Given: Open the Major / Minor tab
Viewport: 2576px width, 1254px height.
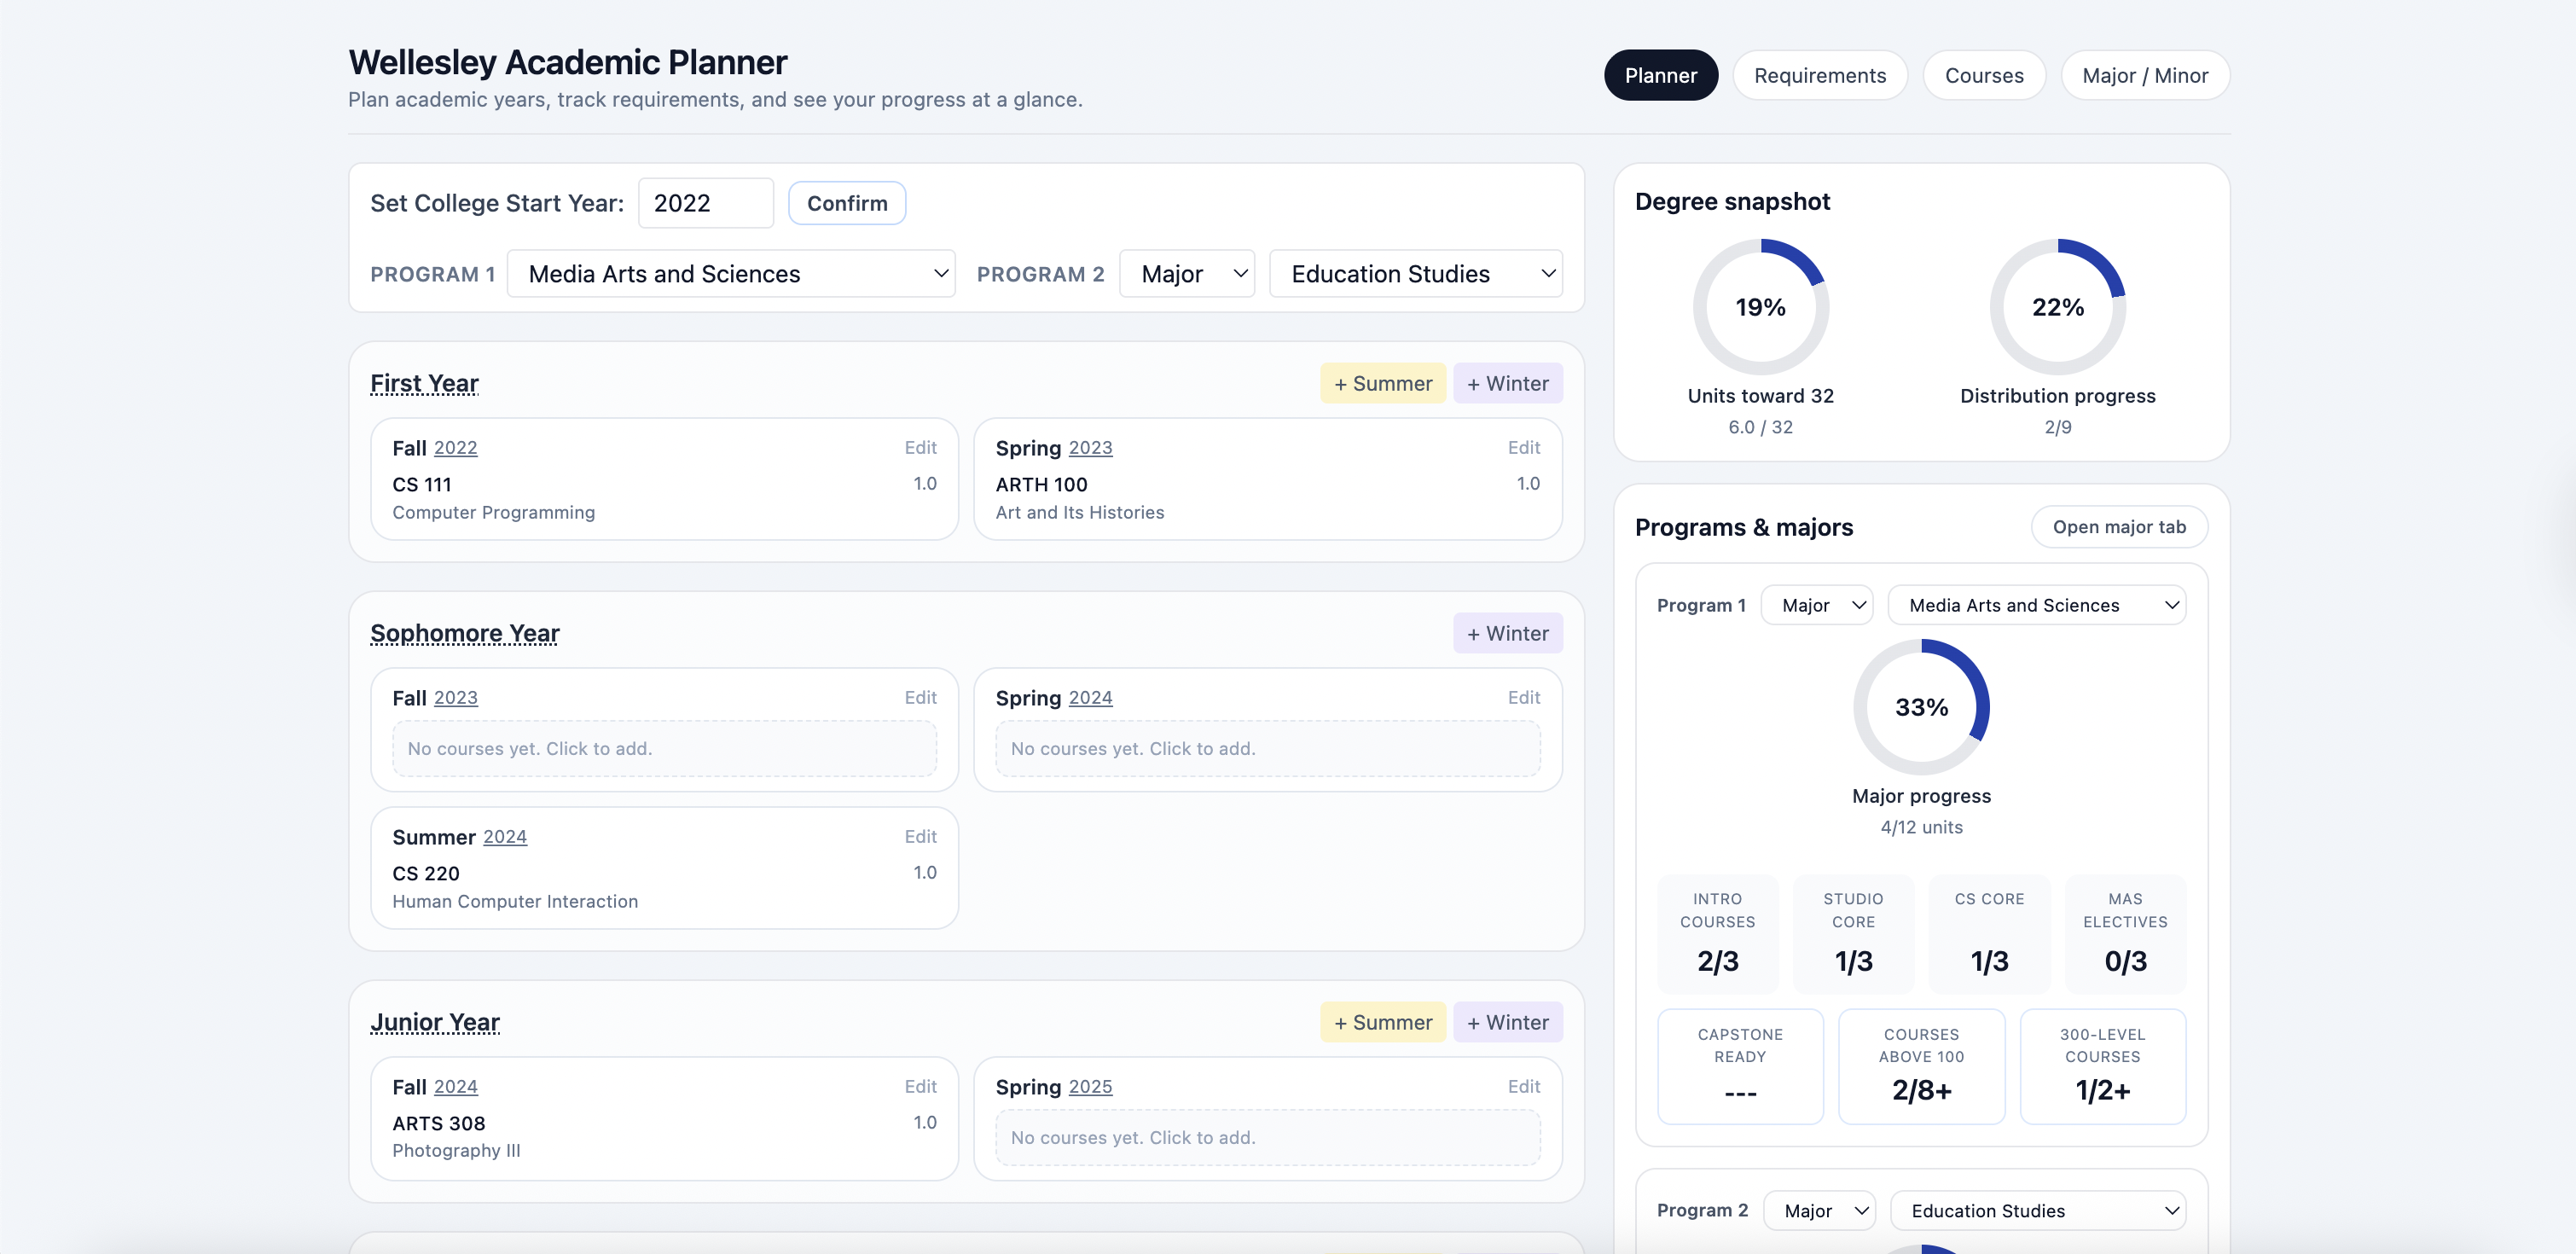Looking at the screenshot, I should click(x=2145, y=75).
